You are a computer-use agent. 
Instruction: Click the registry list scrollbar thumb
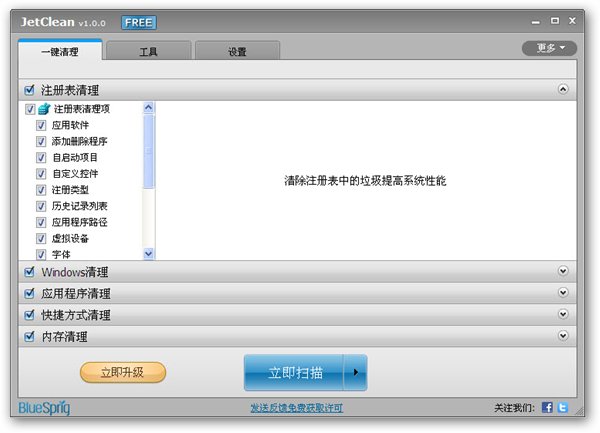pos(148,151)
